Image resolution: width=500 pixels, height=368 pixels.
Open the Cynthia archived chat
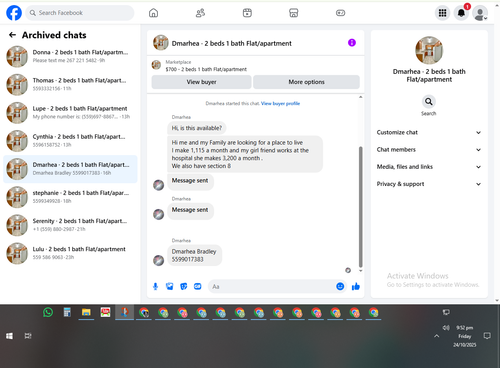(x=70, y=141)
